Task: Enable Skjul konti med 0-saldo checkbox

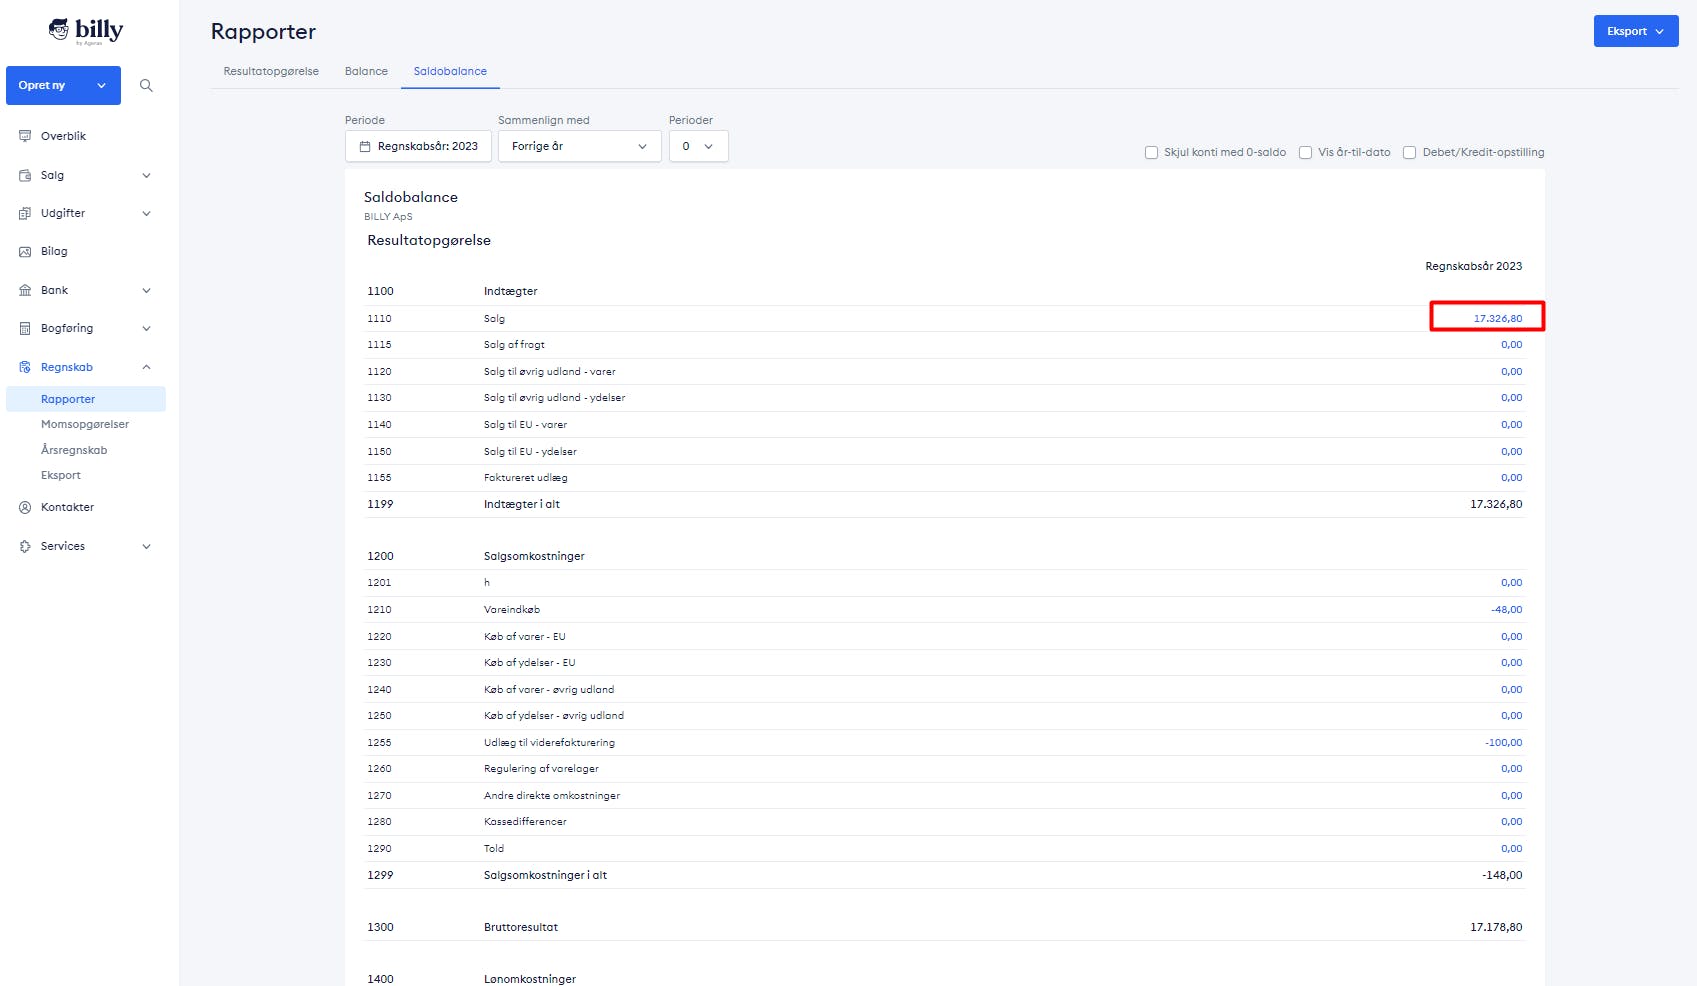Action: coord(1151,153)
